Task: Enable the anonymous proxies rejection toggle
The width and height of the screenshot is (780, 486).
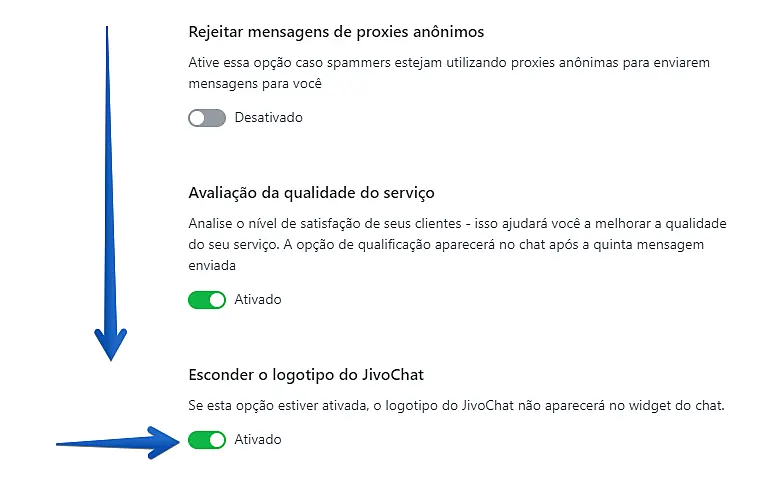Action: pos(207,118)
